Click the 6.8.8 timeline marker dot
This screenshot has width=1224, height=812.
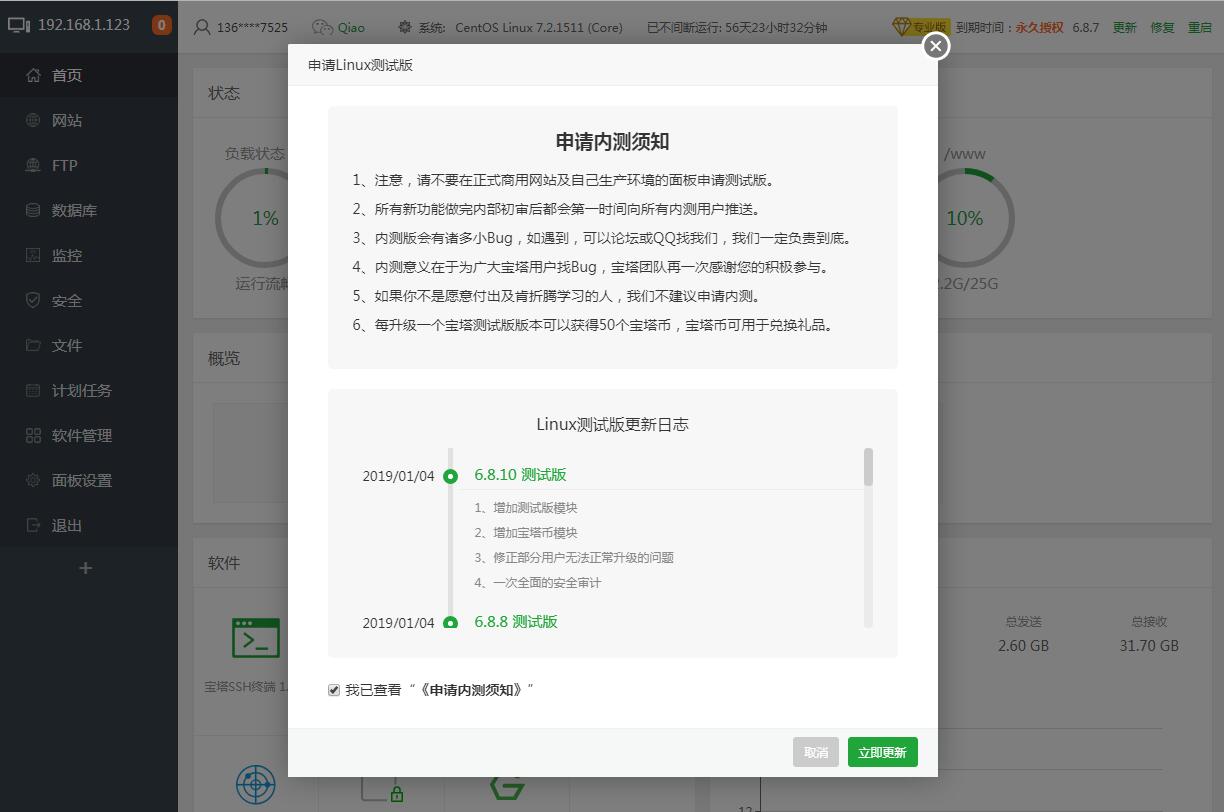click(x=451, y=622)
